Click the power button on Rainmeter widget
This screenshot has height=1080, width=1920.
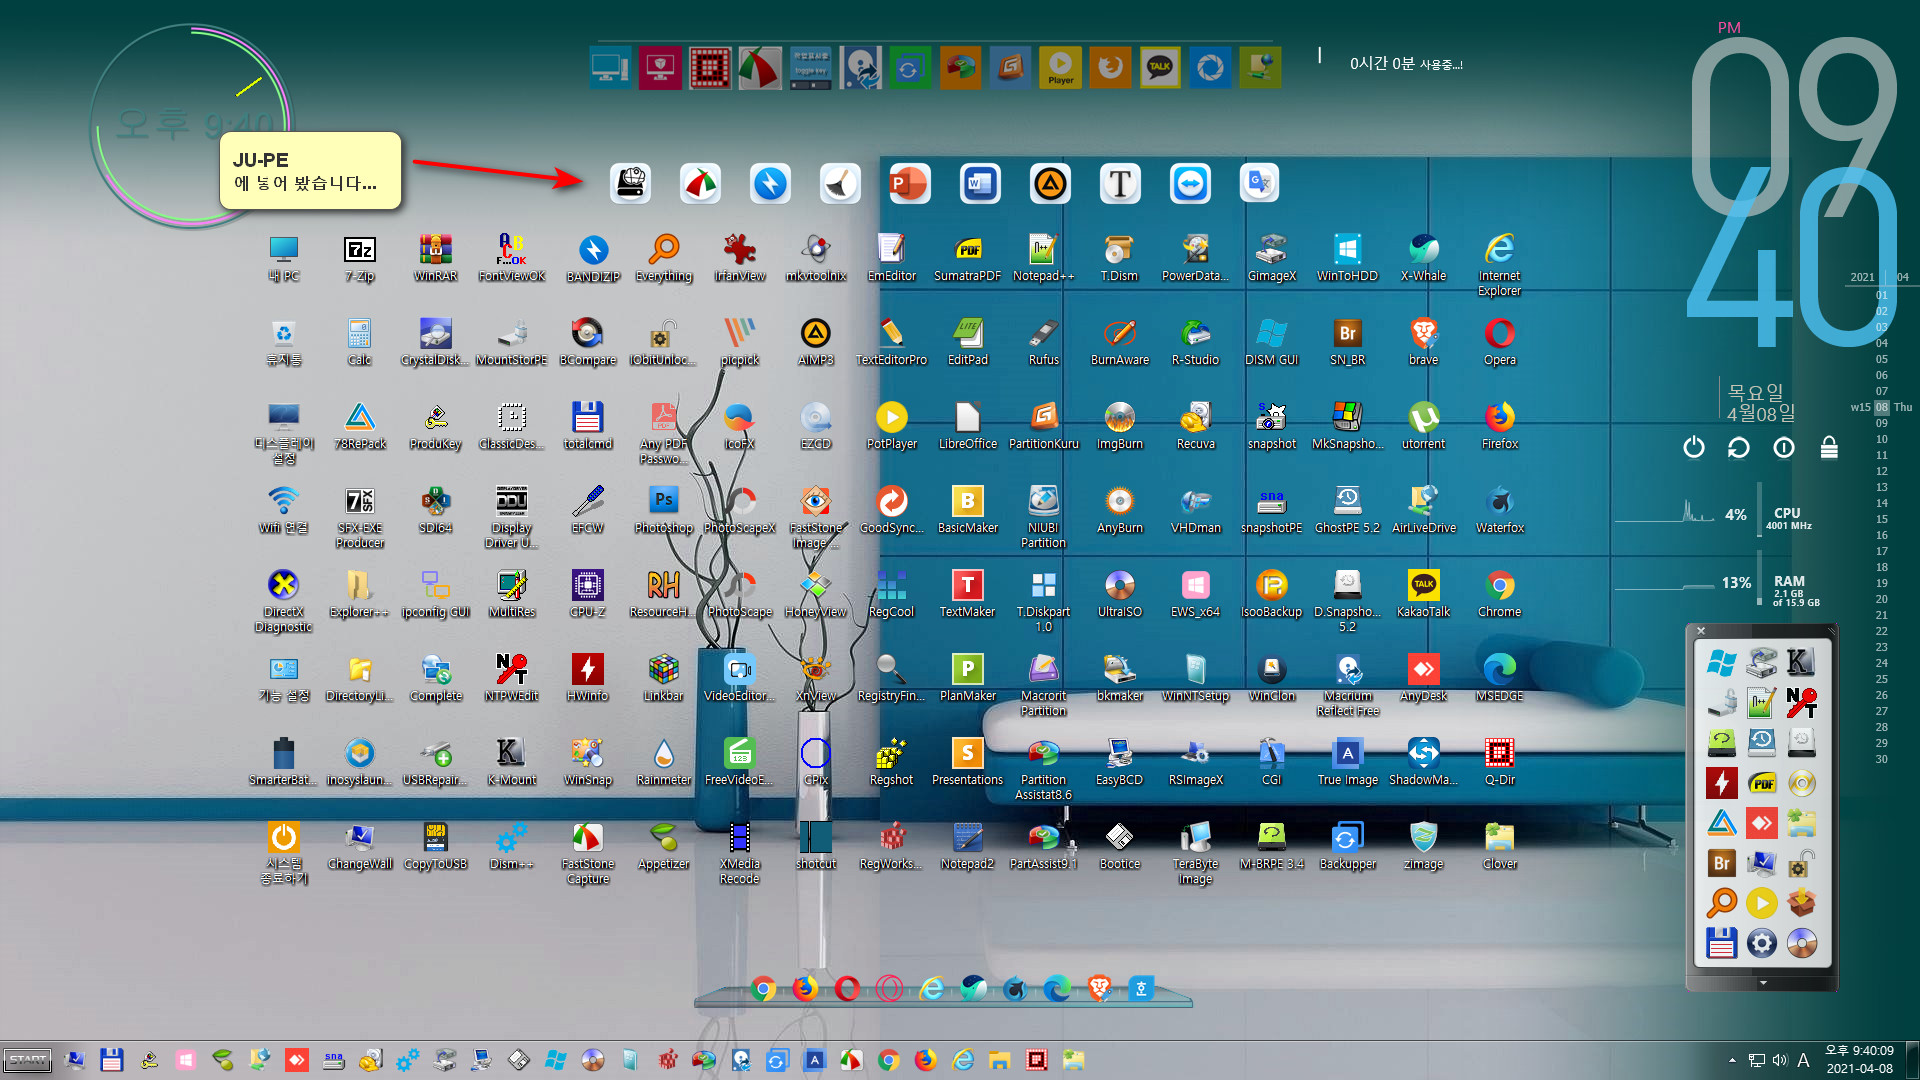pyautogui.click(x=1693, y=447)
